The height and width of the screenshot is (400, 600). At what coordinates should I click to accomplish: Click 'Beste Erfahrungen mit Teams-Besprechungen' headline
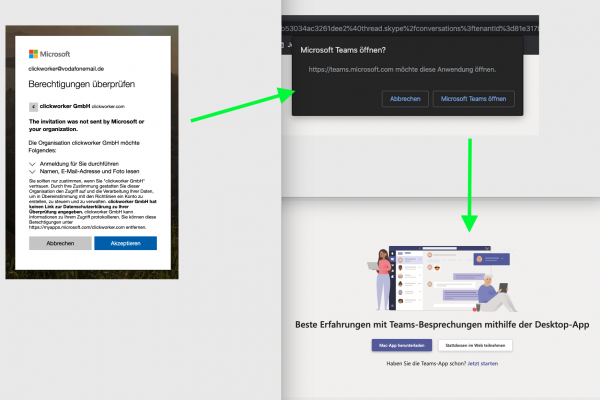pos(442,325)
